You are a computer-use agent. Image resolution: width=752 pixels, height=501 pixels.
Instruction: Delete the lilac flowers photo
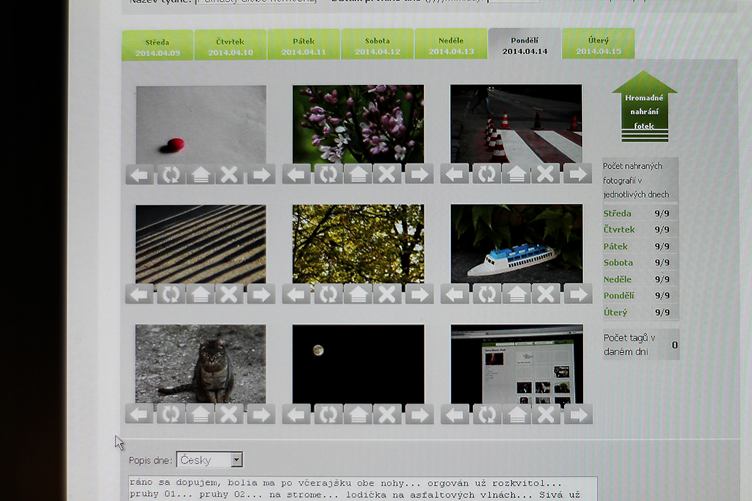pyautogui.click(x=387, y=175)
